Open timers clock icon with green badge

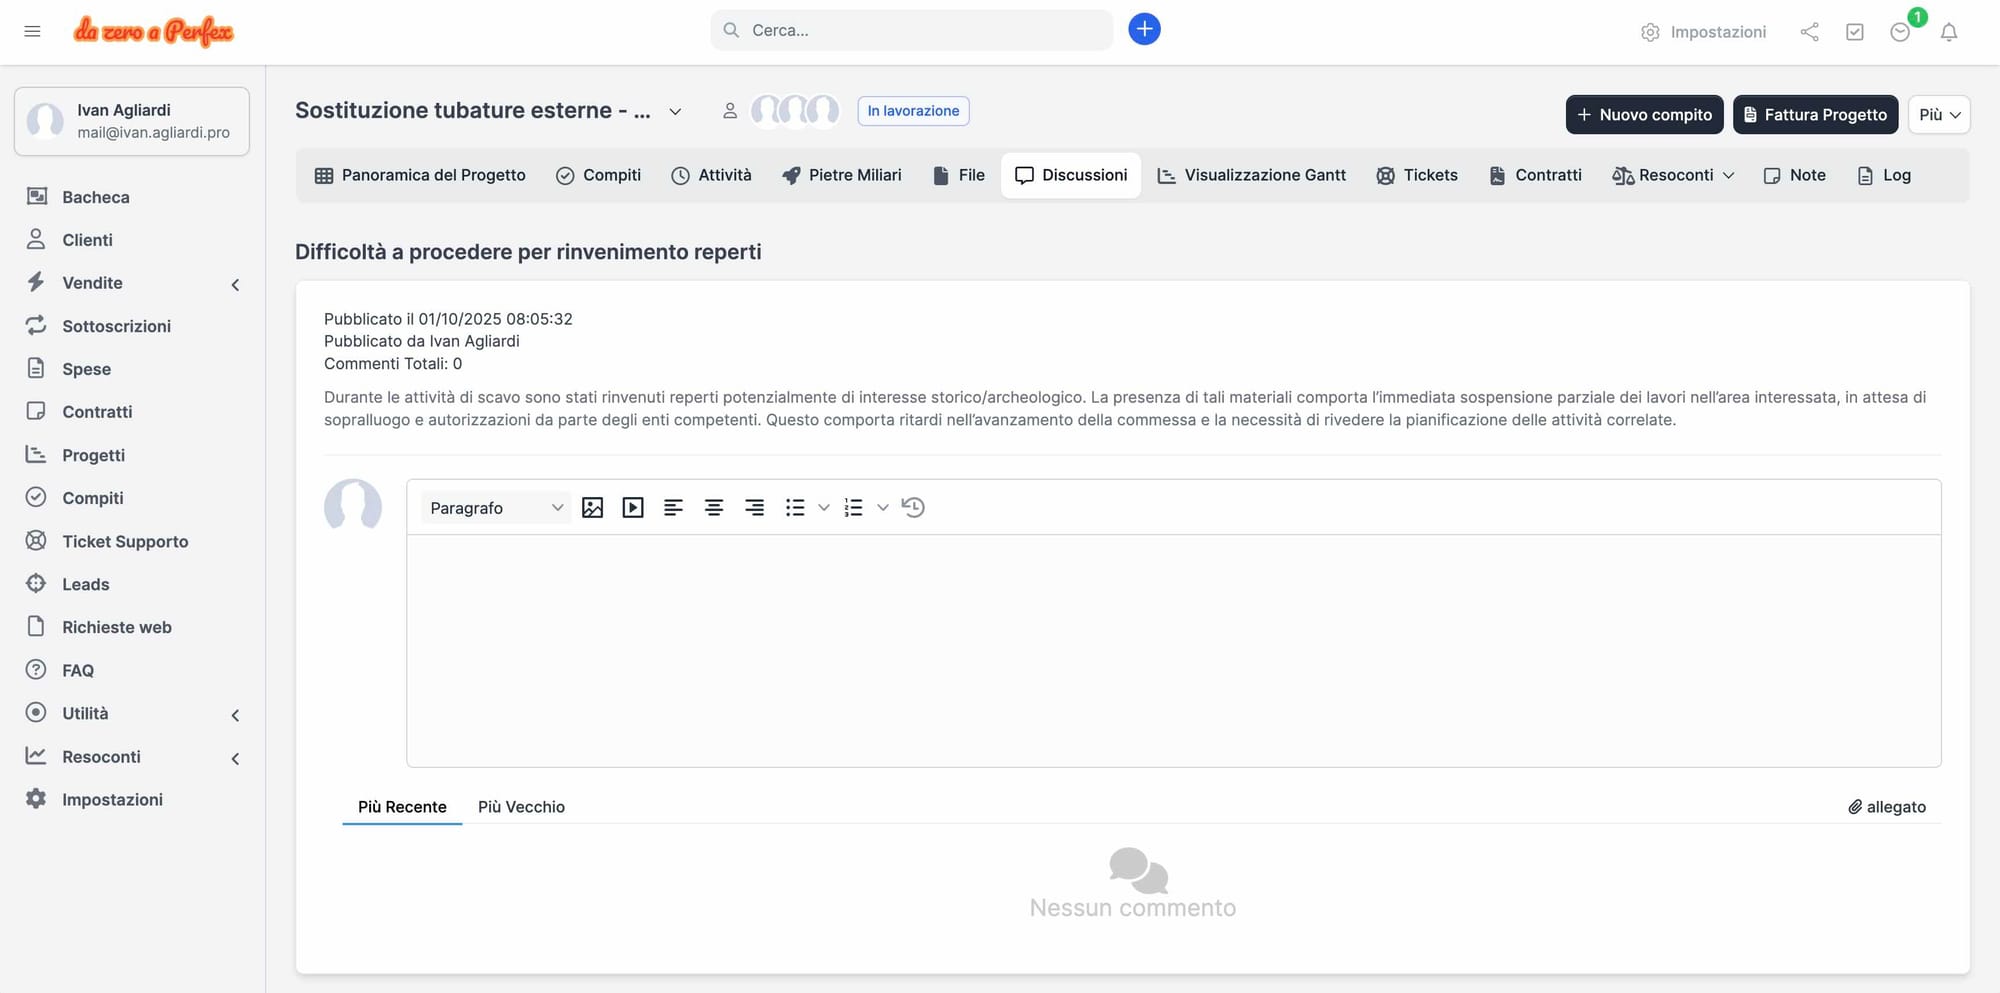coord(1900,32)
